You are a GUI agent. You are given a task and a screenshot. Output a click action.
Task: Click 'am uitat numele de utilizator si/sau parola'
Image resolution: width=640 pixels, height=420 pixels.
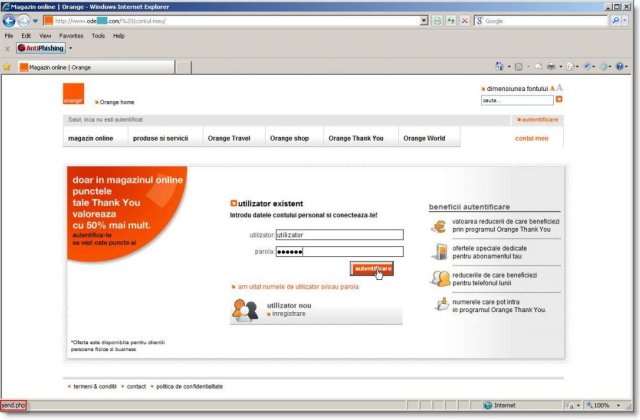(298, 287)
